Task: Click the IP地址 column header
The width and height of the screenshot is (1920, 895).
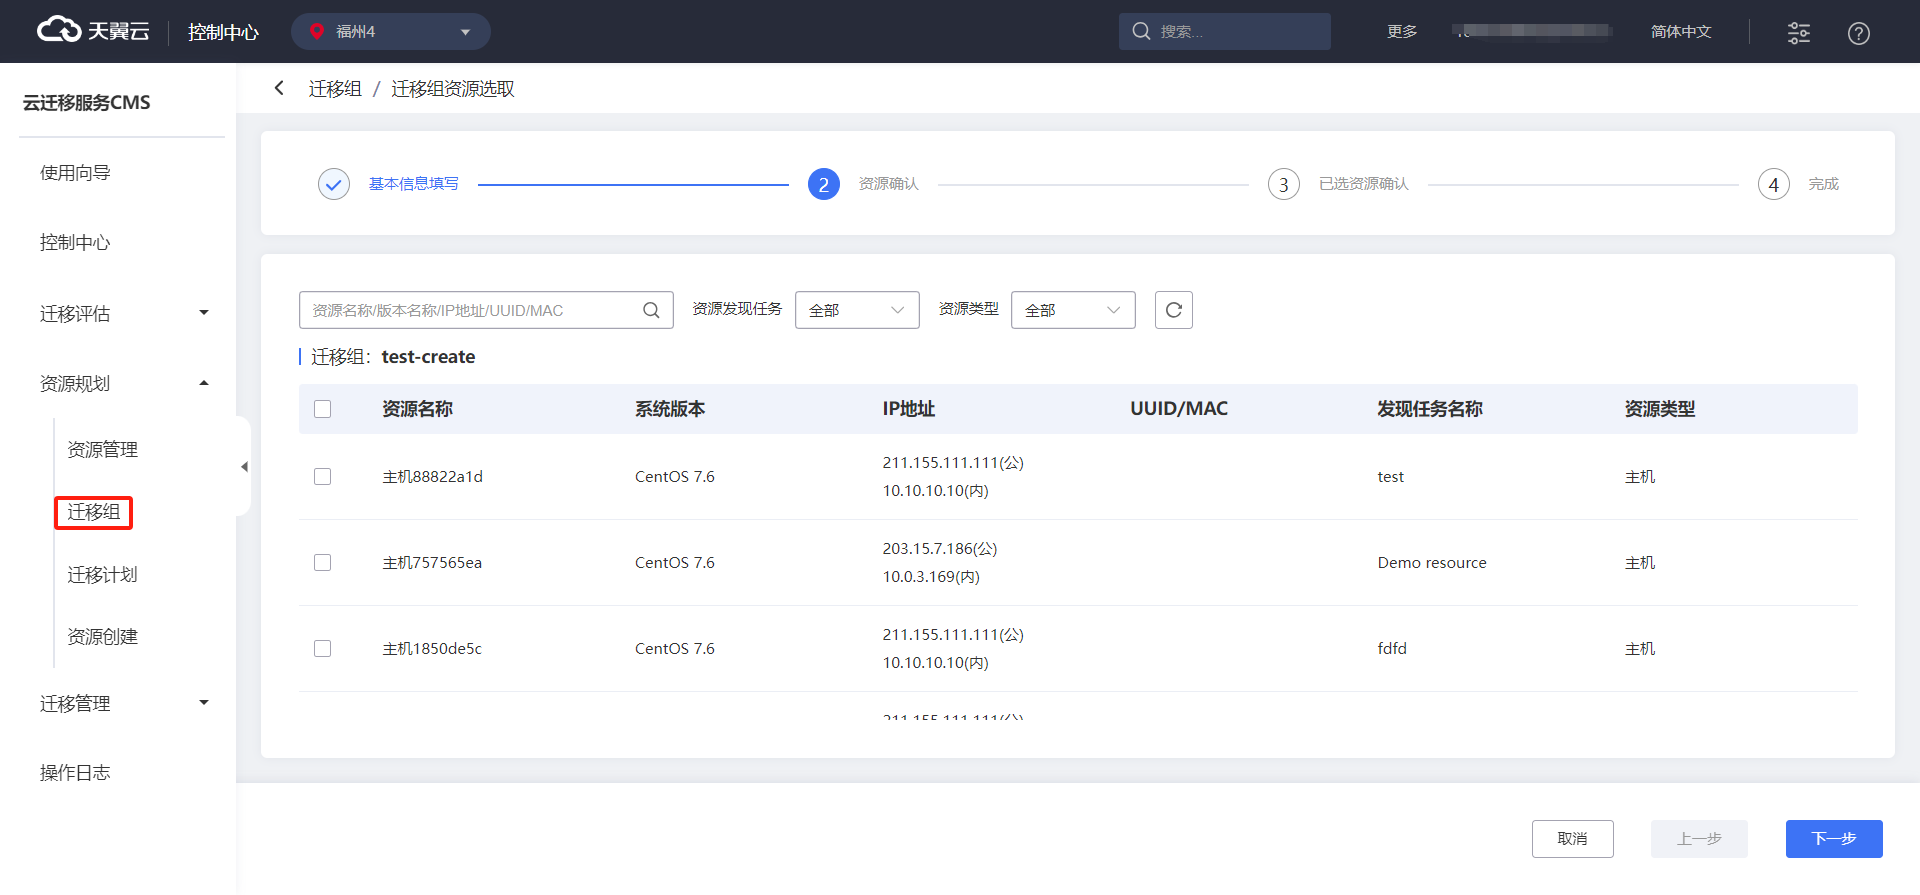Action: 909,409
